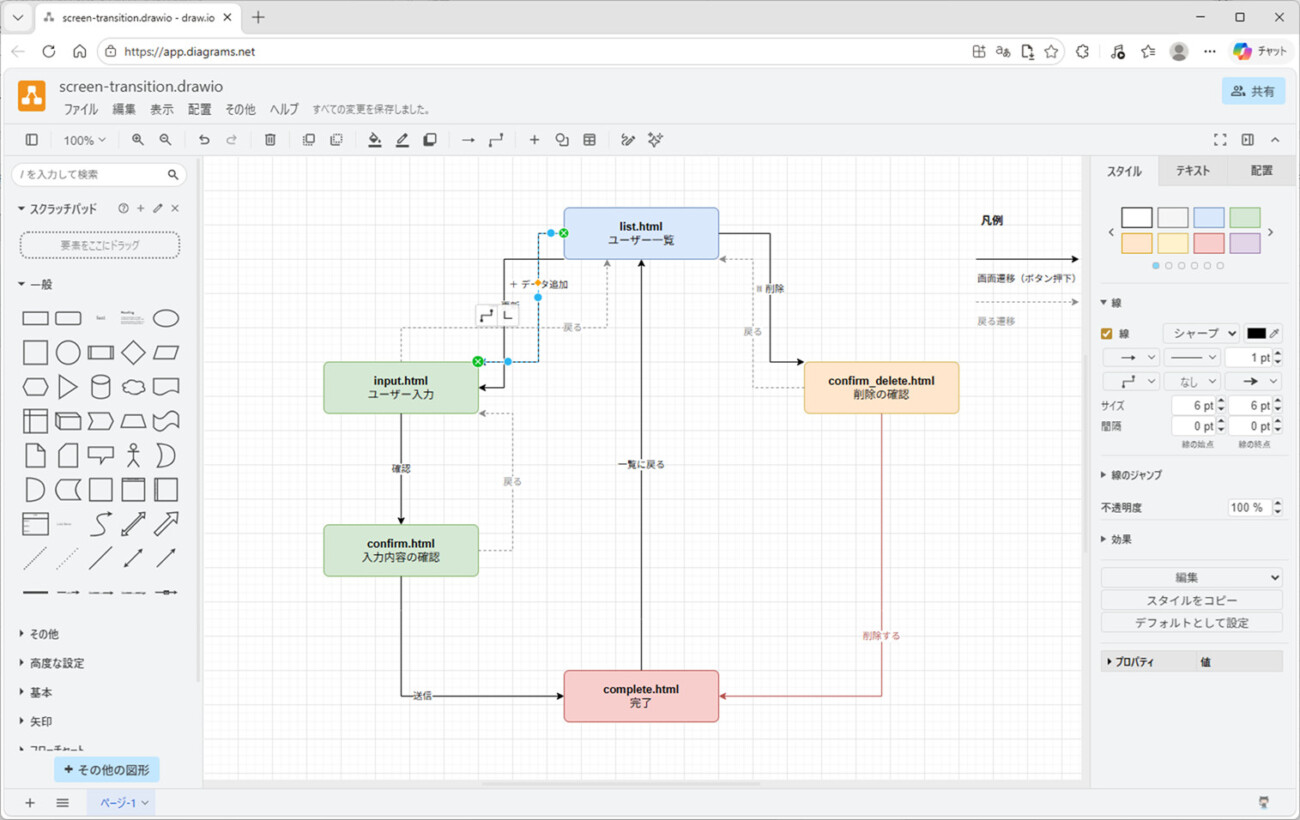Select the cylinder shape from palette
The height and width of the screenshot is (820, 1300).
tap(100, 387)
